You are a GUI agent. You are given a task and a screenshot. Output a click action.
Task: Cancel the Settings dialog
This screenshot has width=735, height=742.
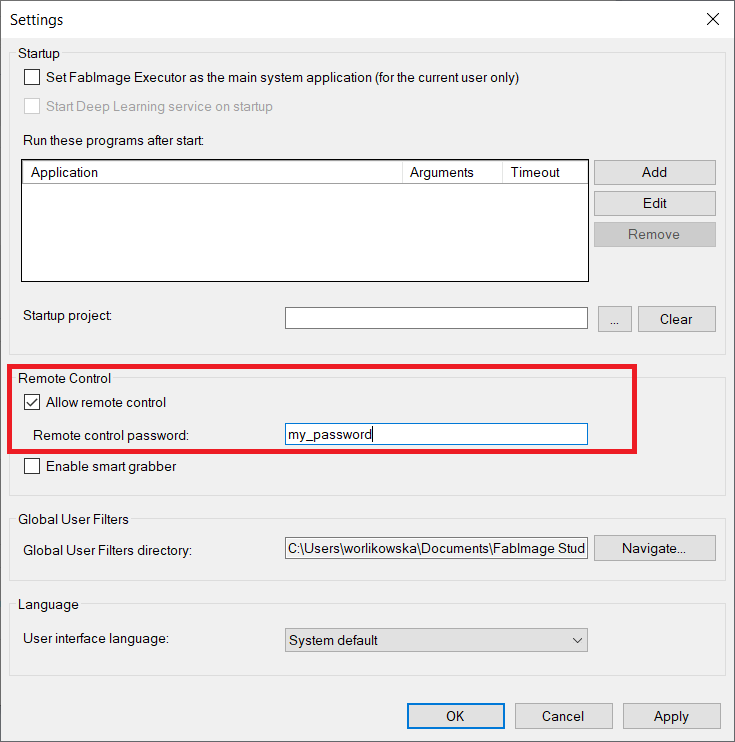click(x=563, y=716)
